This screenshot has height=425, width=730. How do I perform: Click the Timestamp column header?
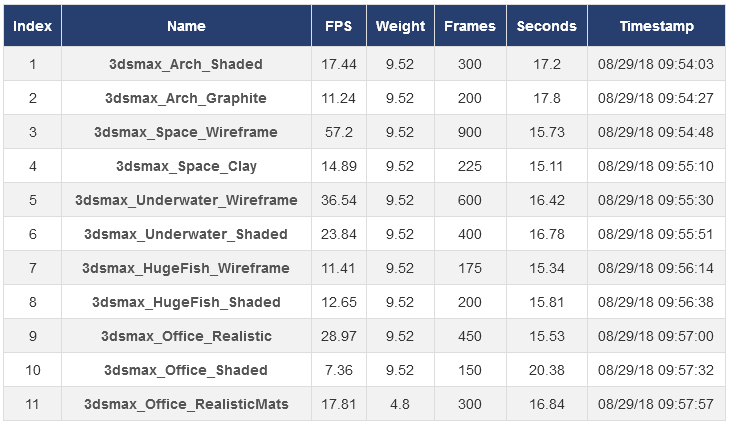pos(654,26)
